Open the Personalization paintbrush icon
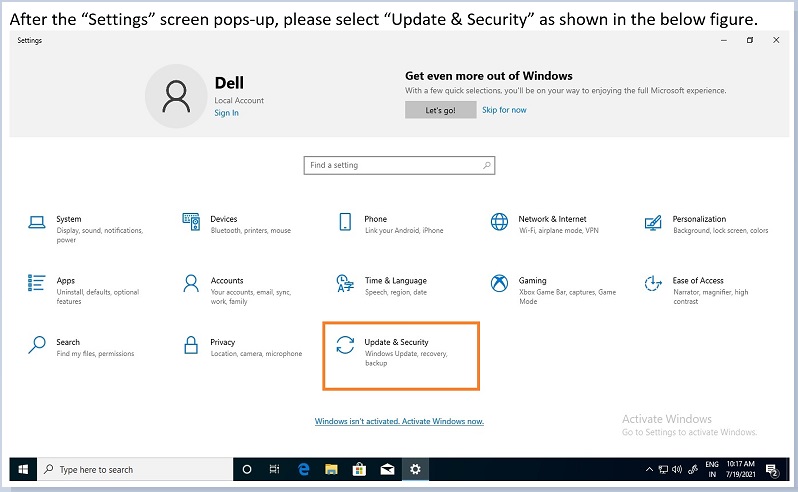 tap(653, 222)
